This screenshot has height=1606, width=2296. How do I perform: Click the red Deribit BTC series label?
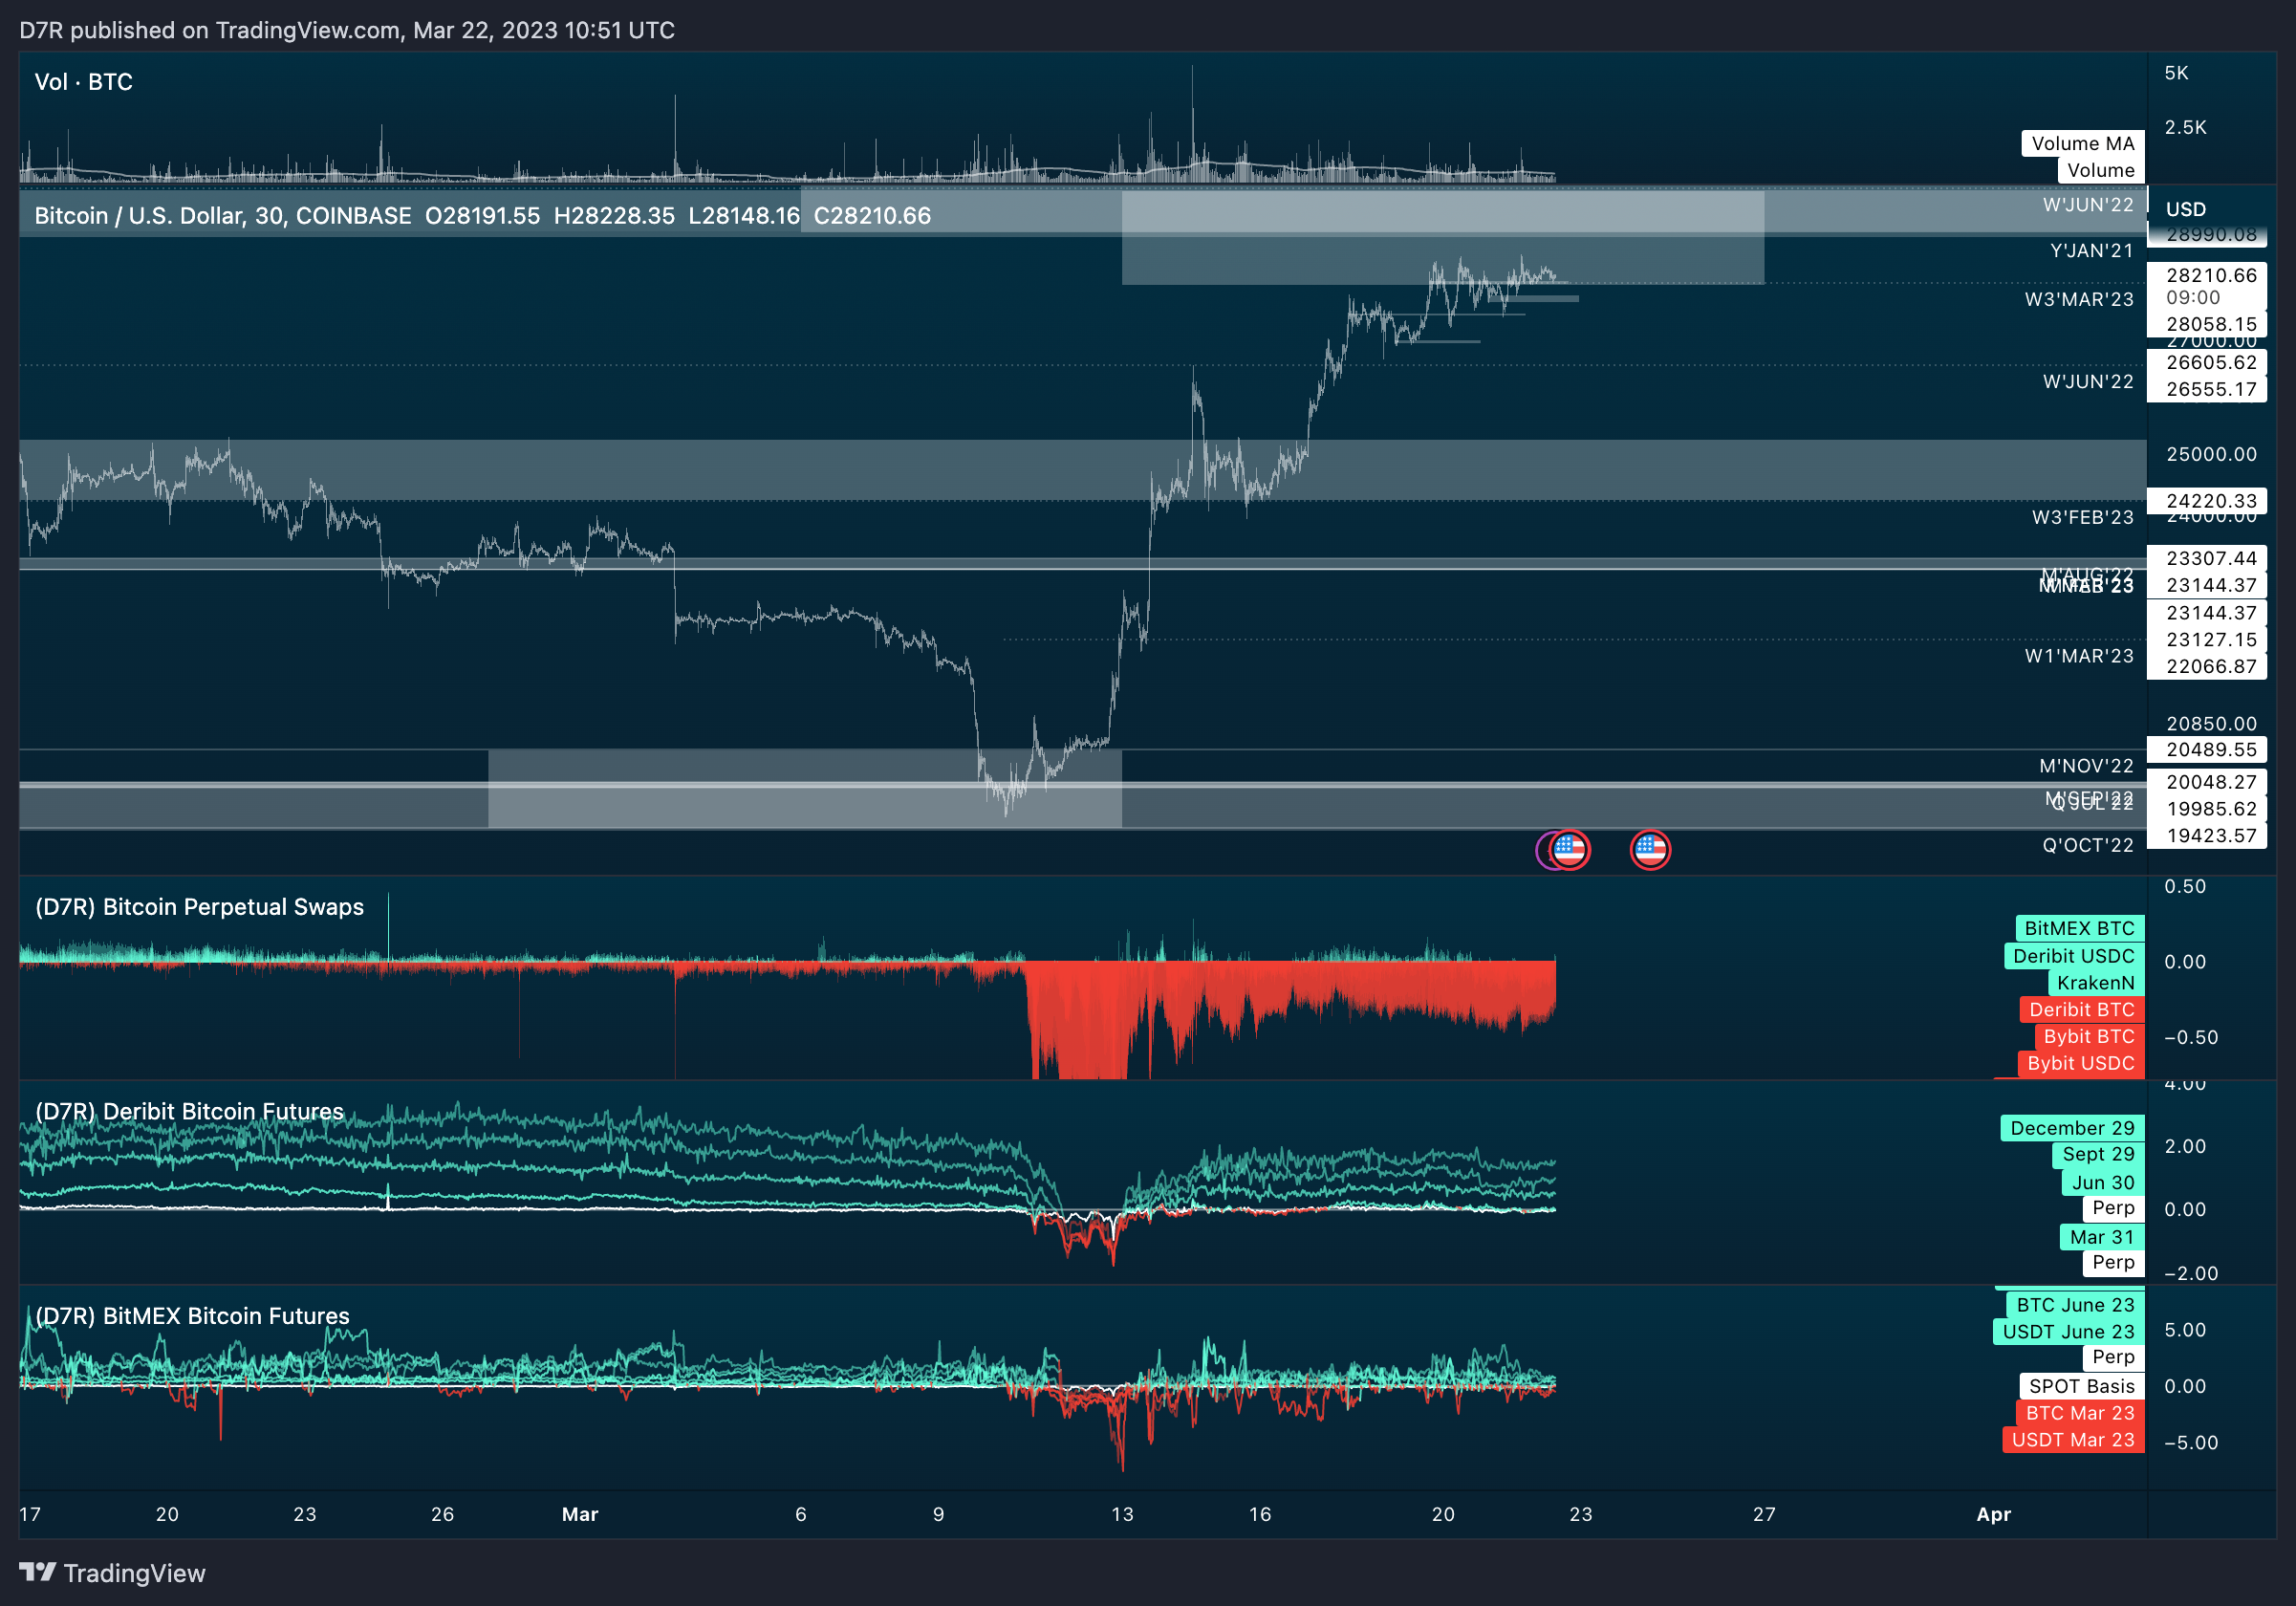[2082, 1010]
